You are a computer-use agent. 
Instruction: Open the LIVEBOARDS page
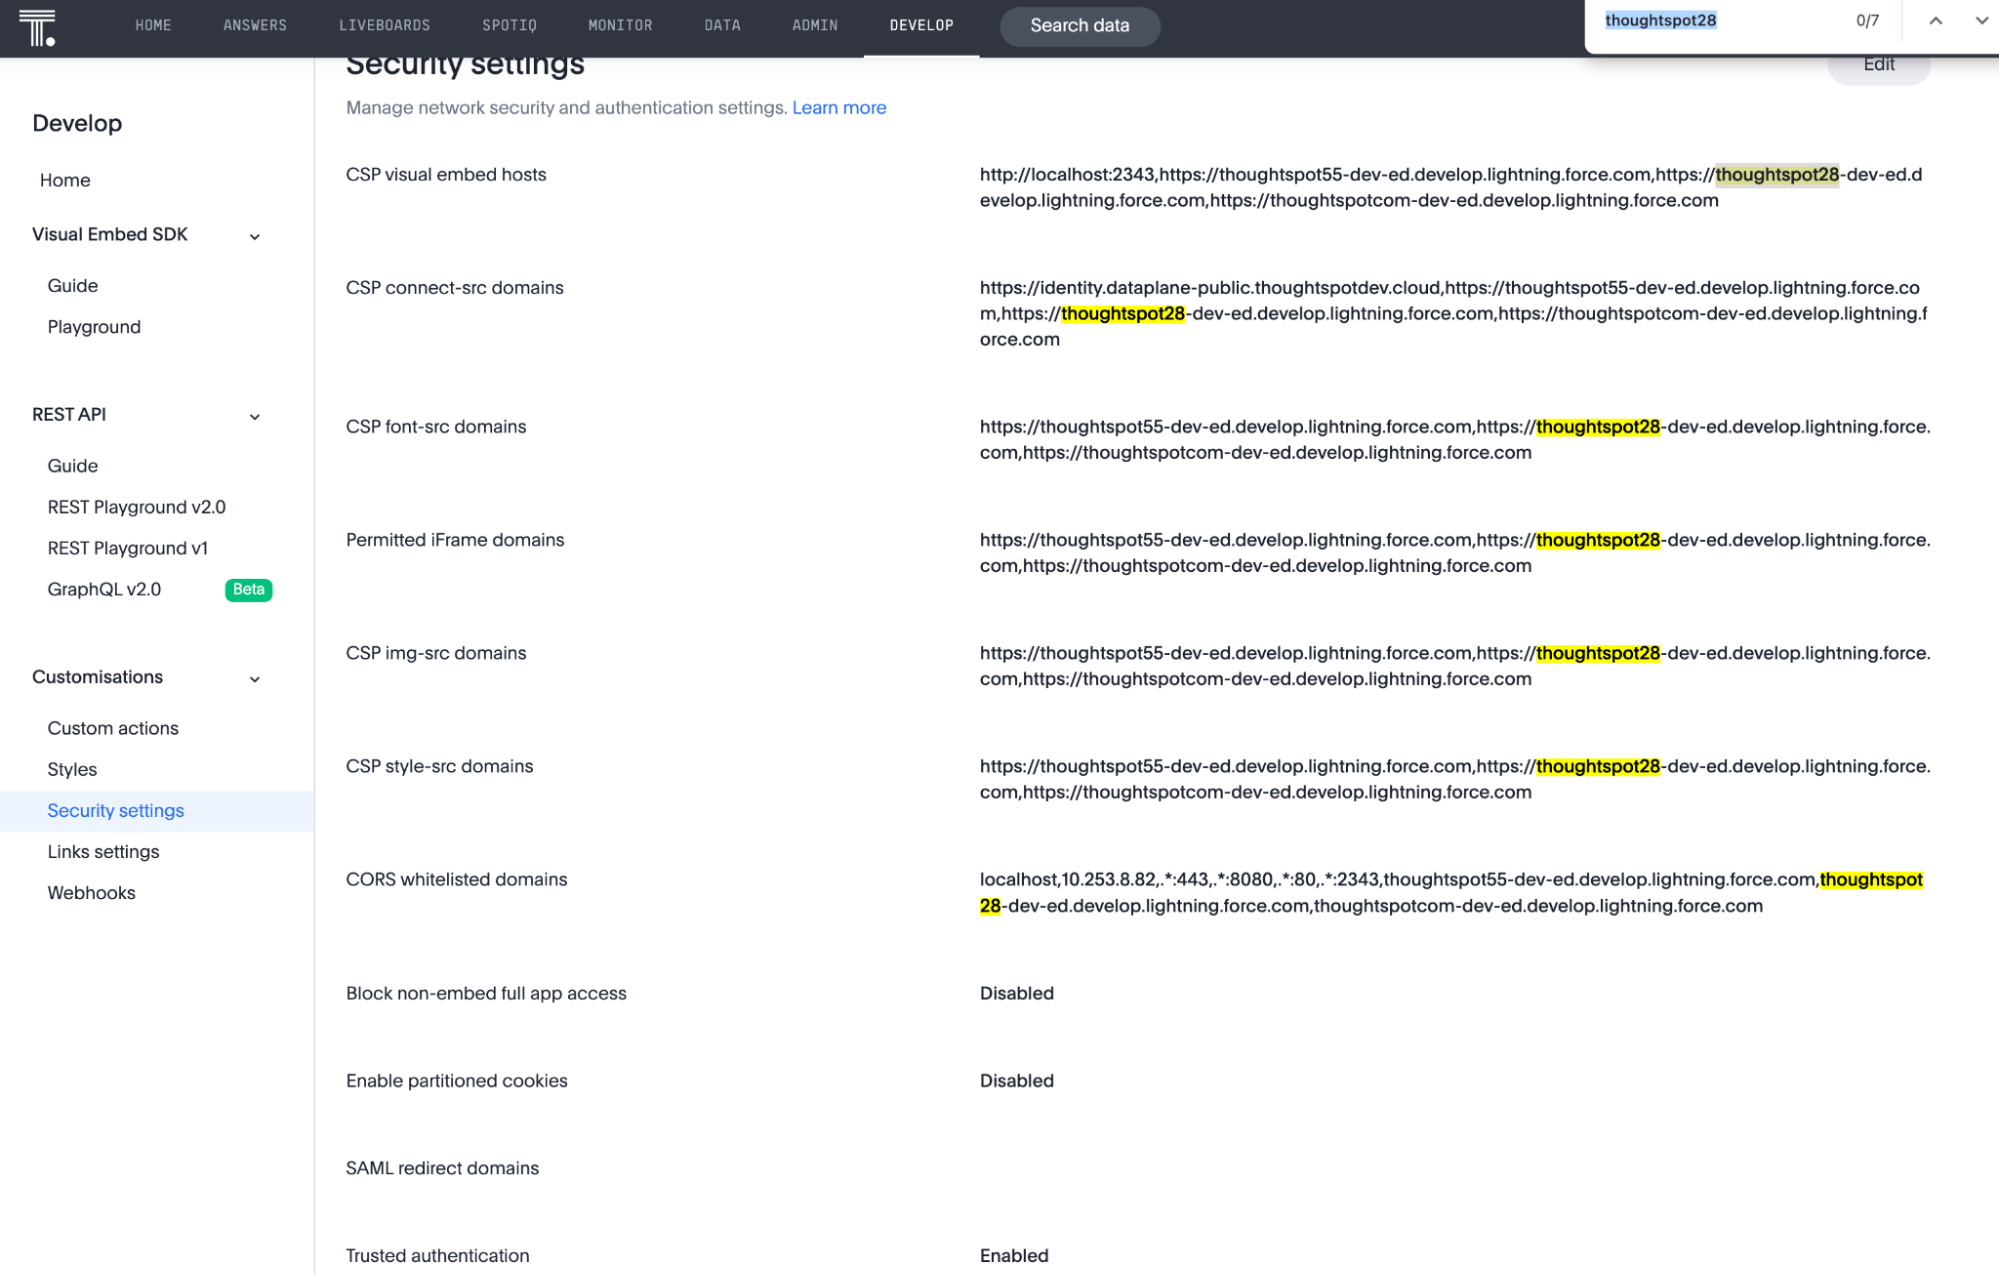tap(385, 25)
